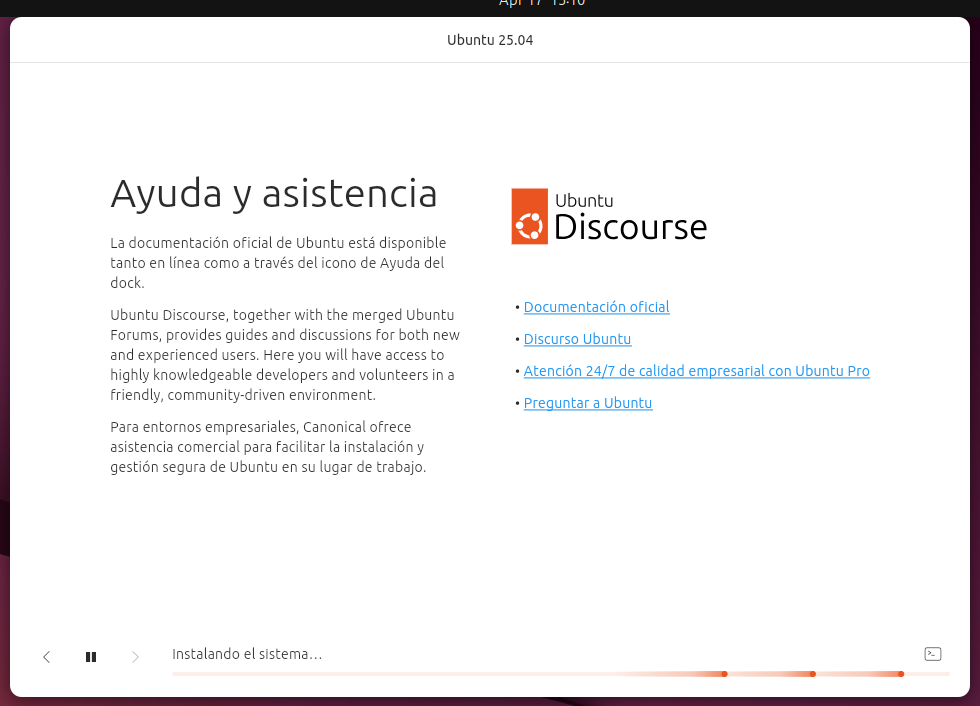Open the Documentación oficial link
The width and height of the screenshot is (980, 706).
pyautogui.click(x=596, y=307)
